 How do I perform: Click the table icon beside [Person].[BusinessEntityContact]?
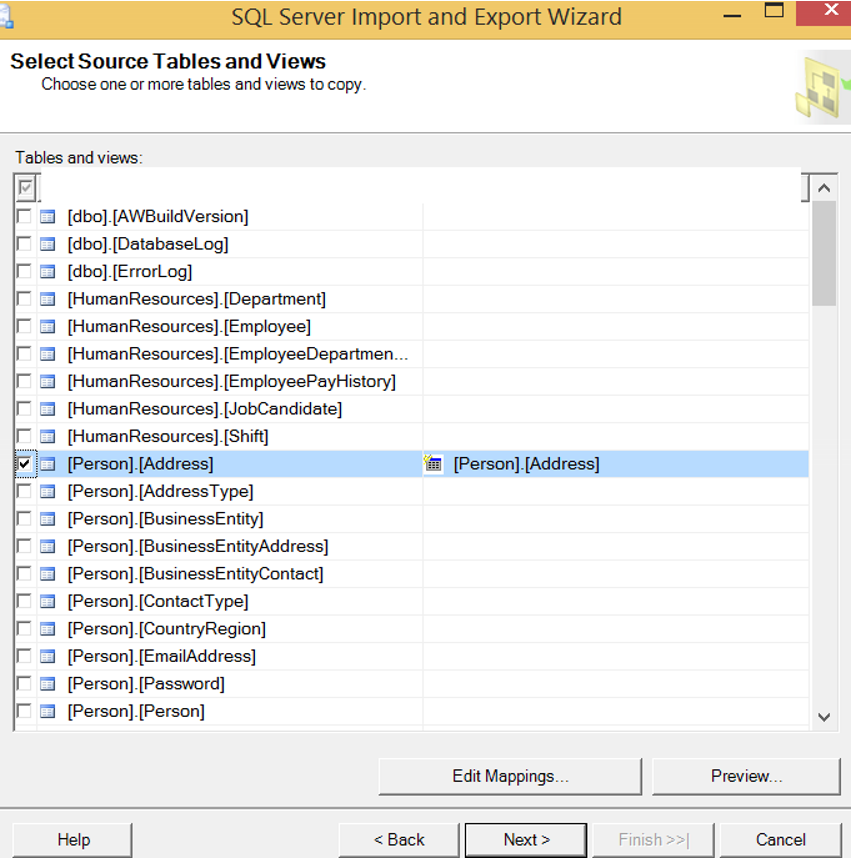(48, 574)
